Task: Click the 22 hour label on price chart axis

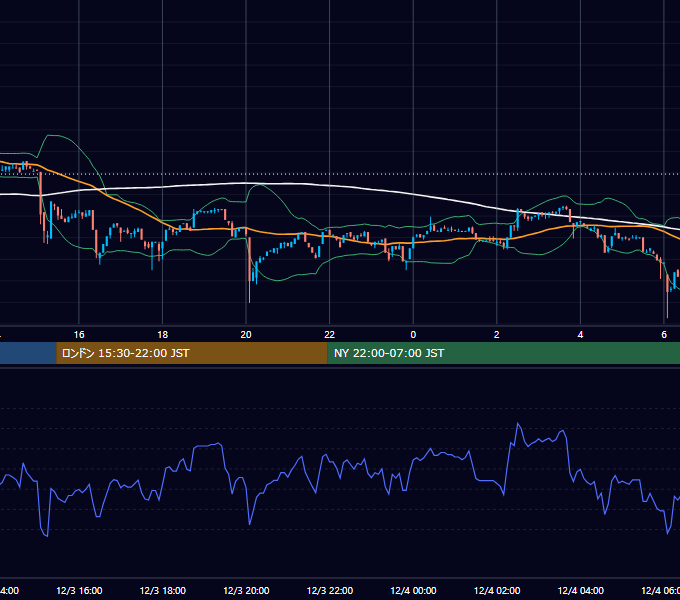Action: (x=330, y=335)
